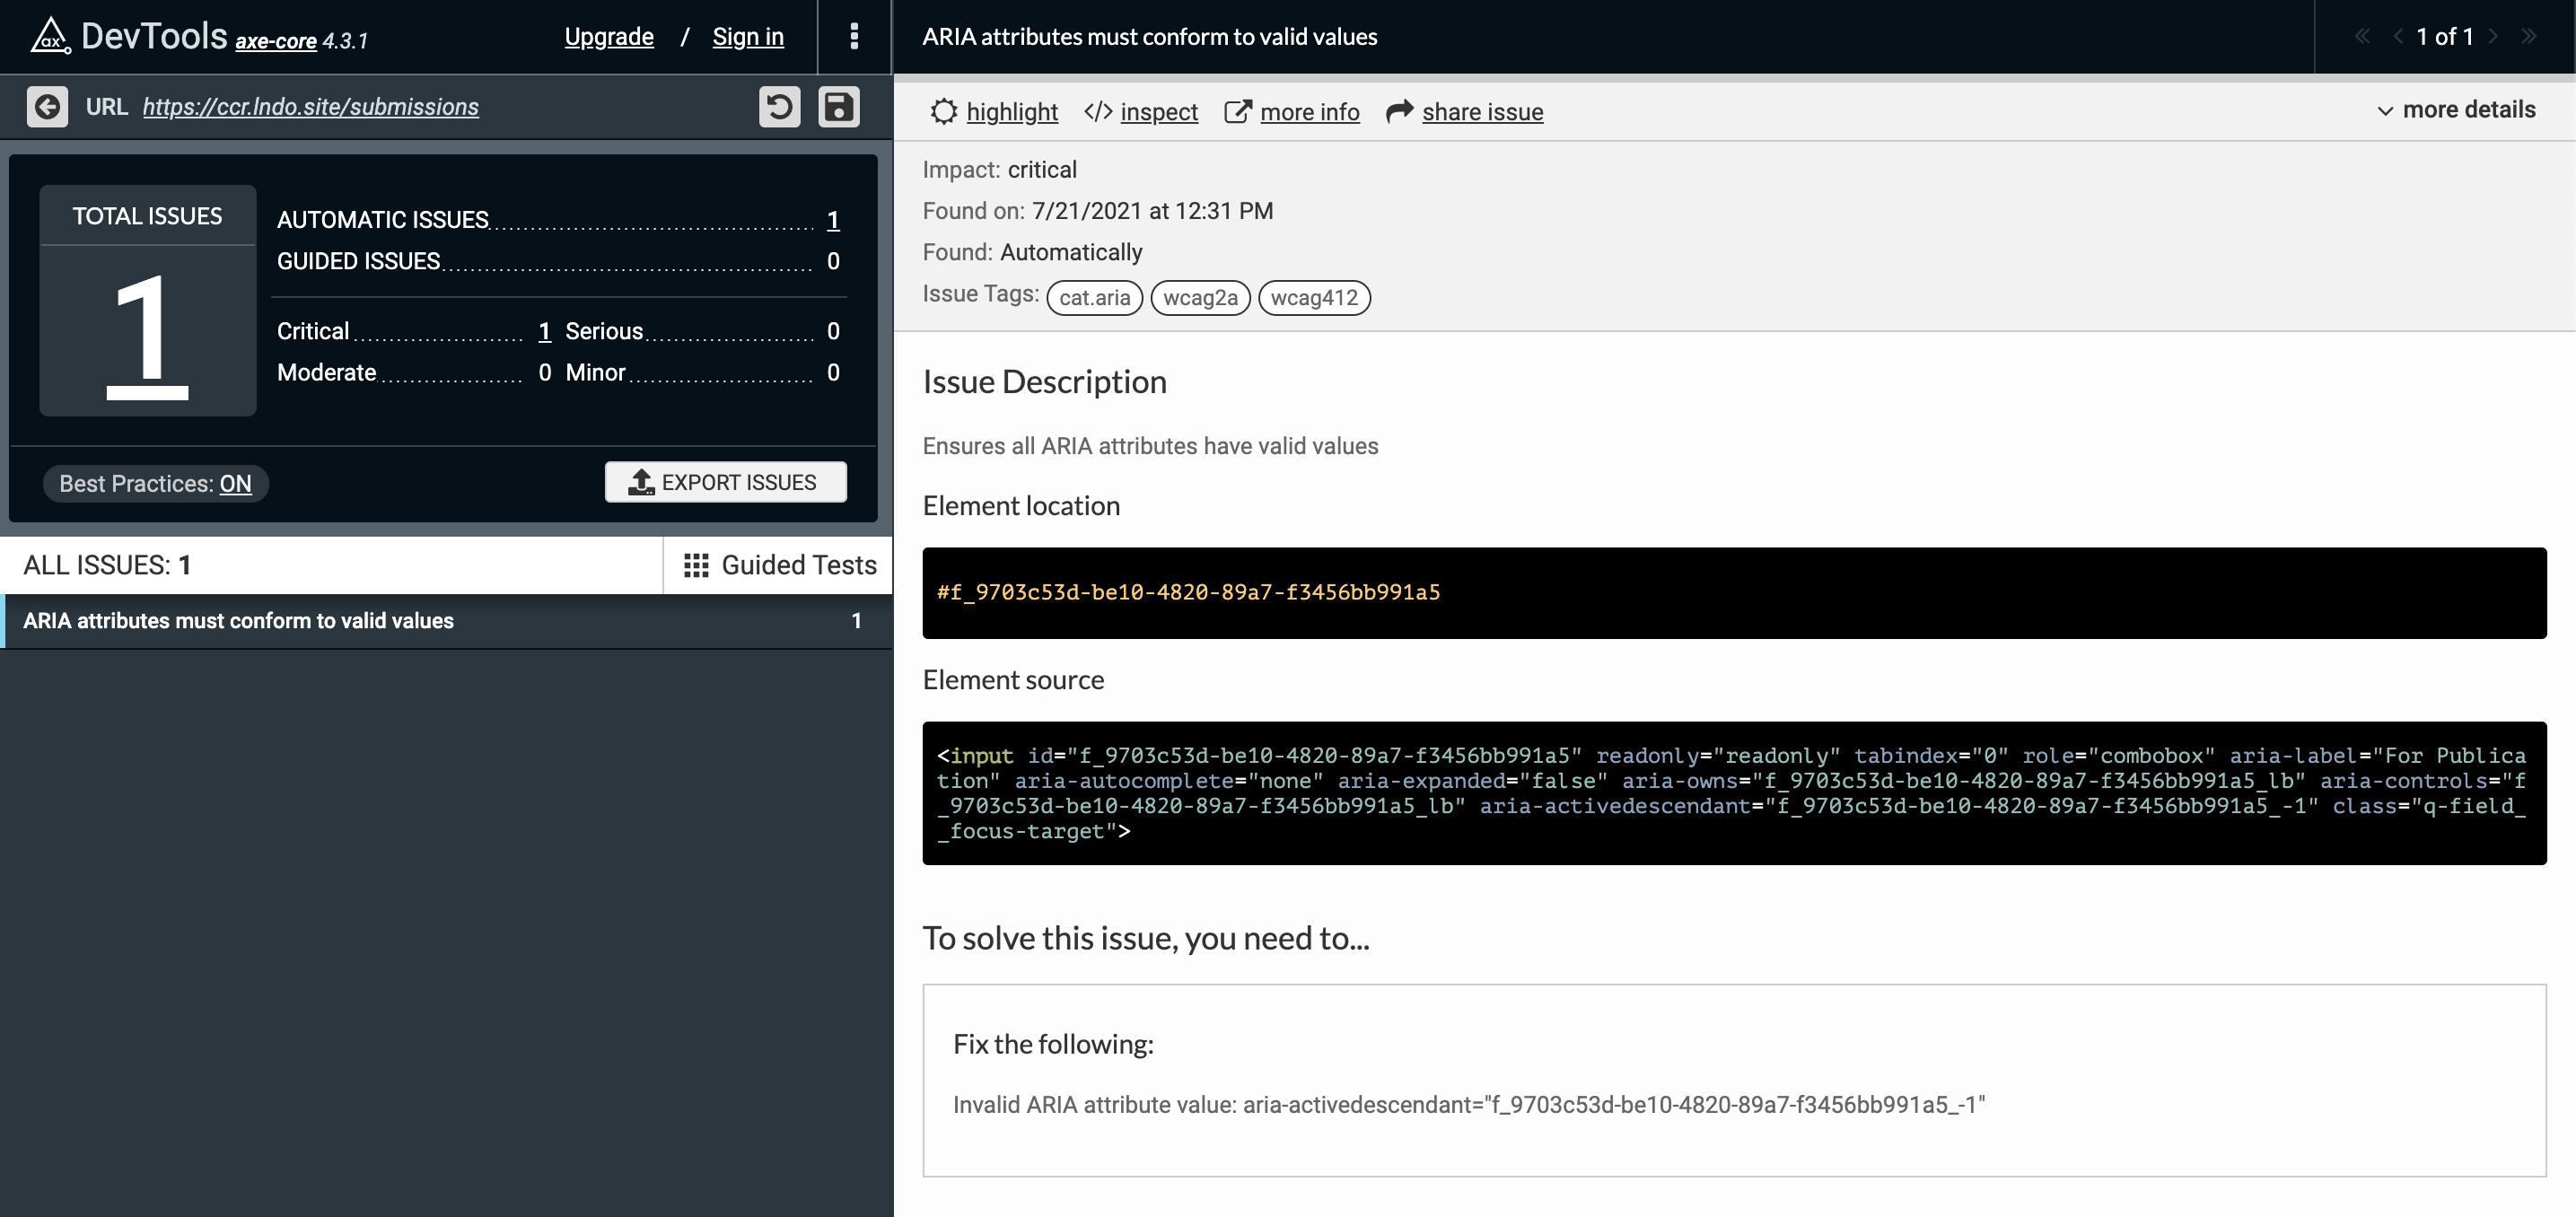Open the Sign in page
Viewport: 2576px width, 1217px height.
pos(747,37)
